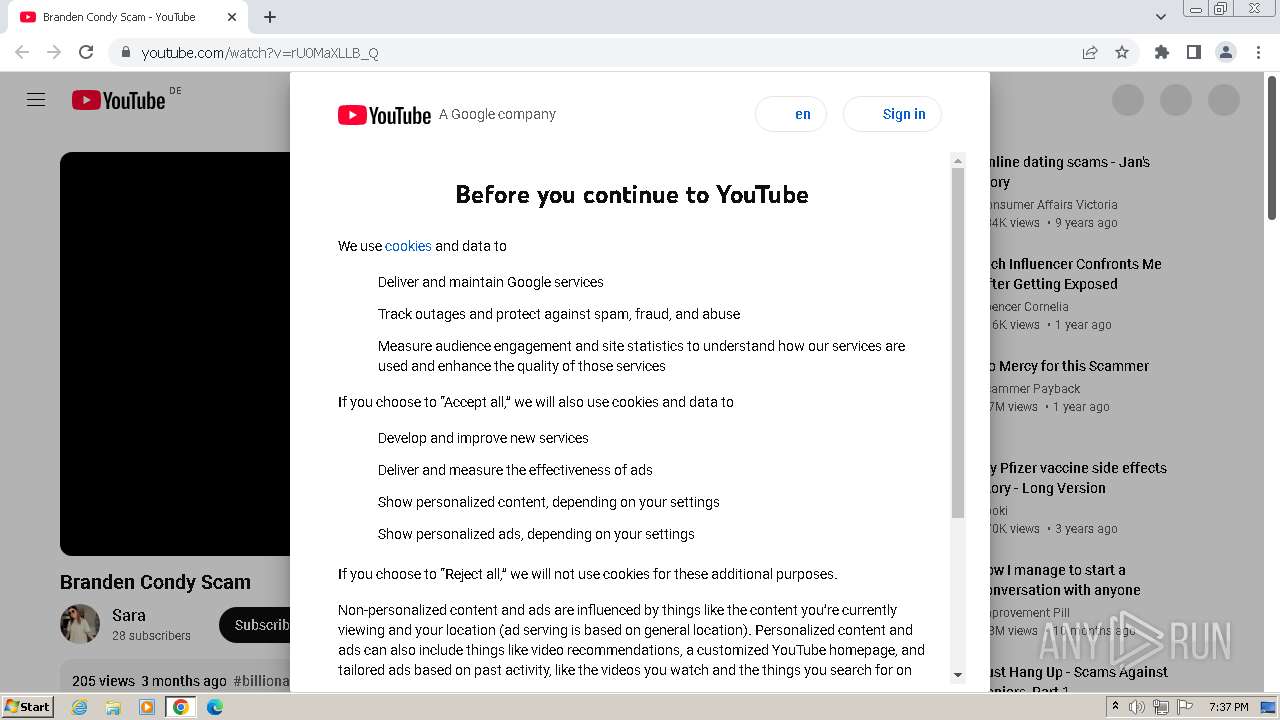The height and width of the screenshot is (720, 1280).
Task: Open the Chrome three-dot menu
Action: pyautogui.click(x=1259, y=52)
